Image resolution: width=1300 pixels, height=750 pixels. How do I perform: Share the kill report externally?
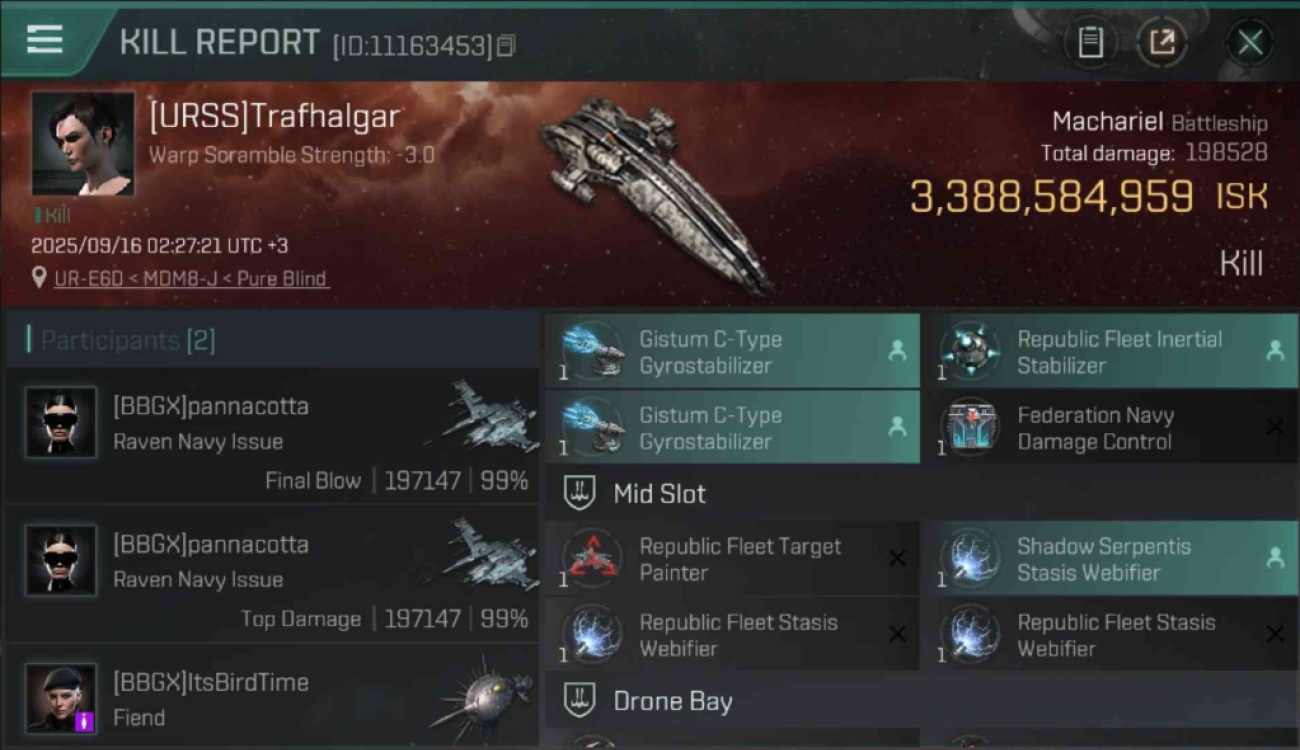(1161, 42)
